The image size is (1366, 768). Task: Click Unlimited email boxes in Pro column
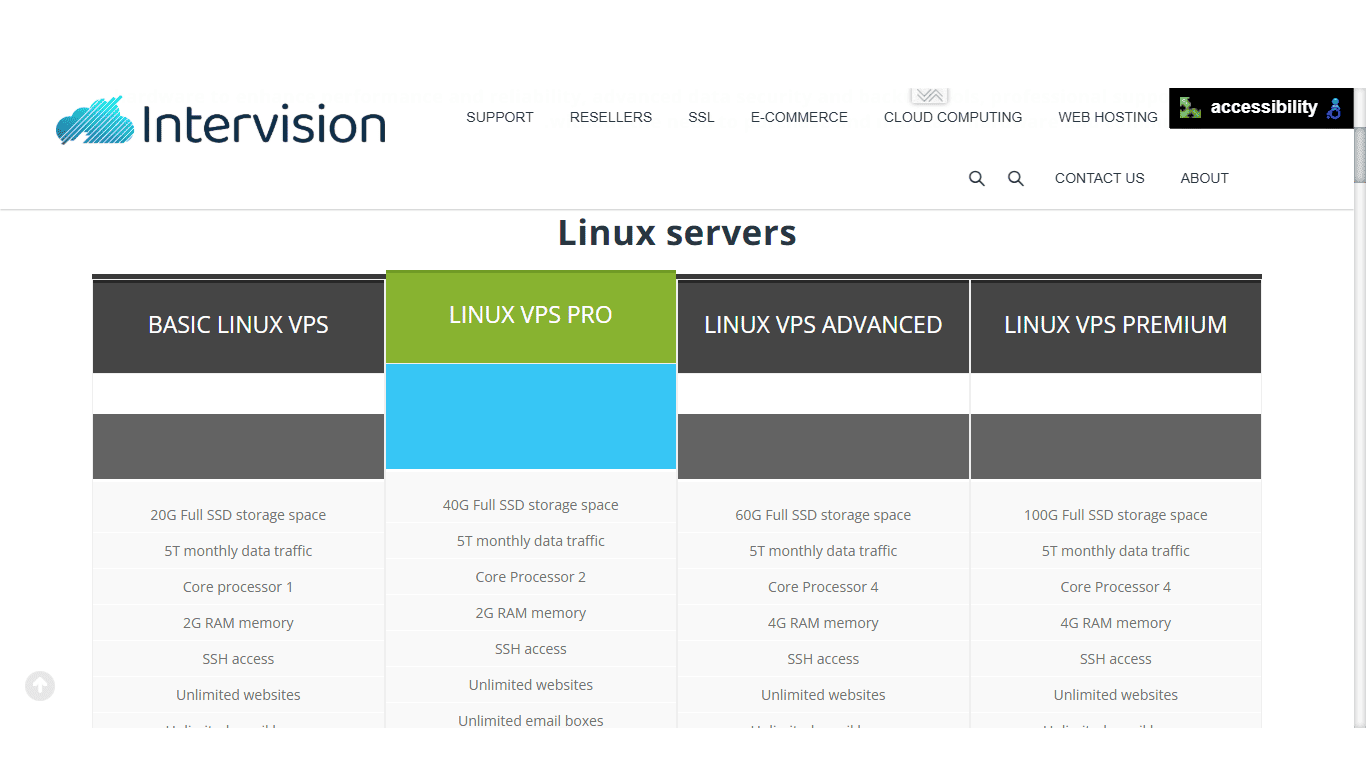pos(531,721)
